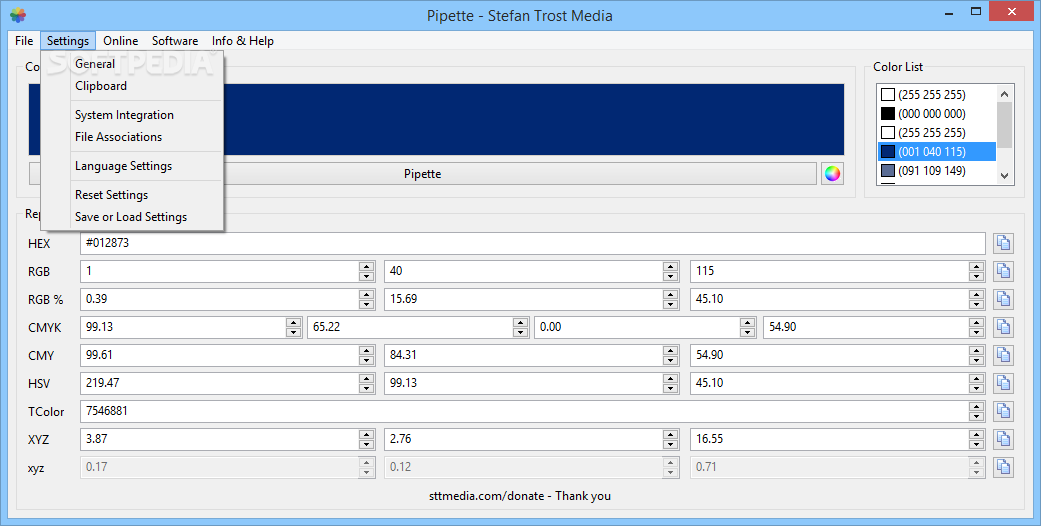
Task: Copy the CMYK row values
Action: point(1003,327)
